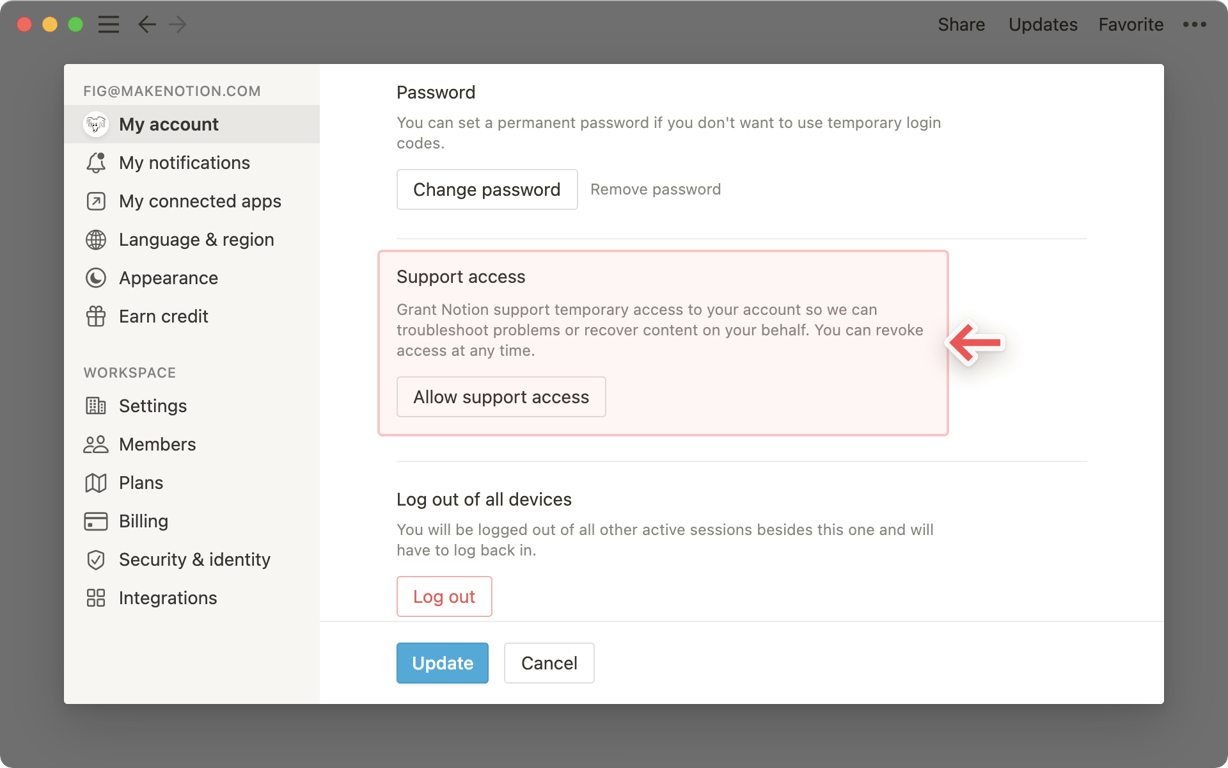Image resolution: width=1228 pixels, height=768 pixels.
Task: Click the My connected apps arrow icon
Action: coord(96,201)
